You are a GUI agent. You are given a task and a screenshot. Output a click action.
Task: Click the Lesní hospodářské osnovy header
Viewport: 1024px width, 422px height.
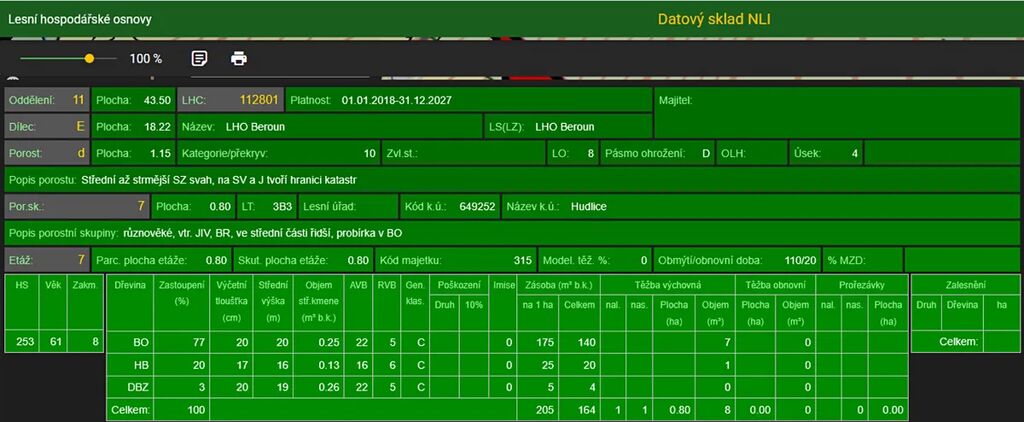click(x=77, y=19)
